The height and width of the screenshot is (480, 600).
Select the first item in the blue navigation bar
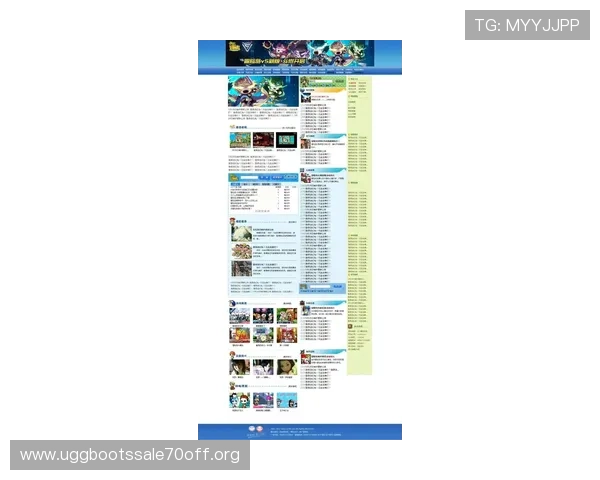[238, 71]
